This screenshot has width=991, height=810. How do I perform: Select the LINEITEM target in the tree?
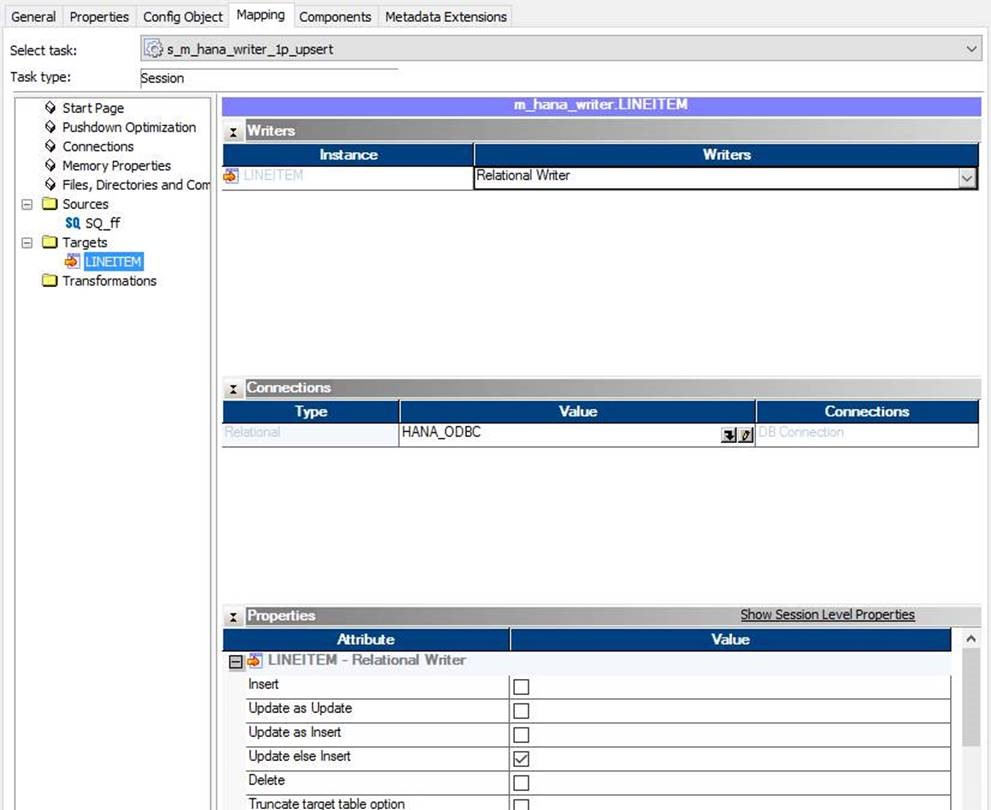(114, 262)
